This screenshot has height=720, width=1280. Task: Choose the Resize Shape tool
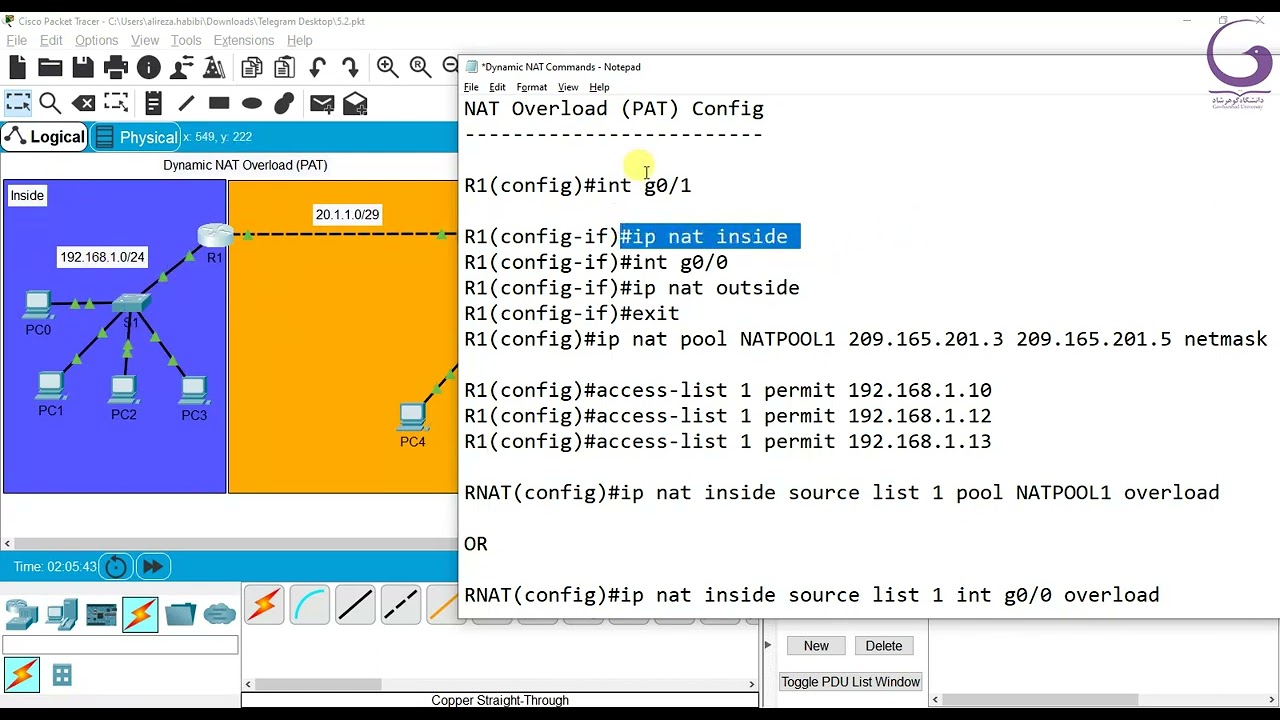[116, 103]
